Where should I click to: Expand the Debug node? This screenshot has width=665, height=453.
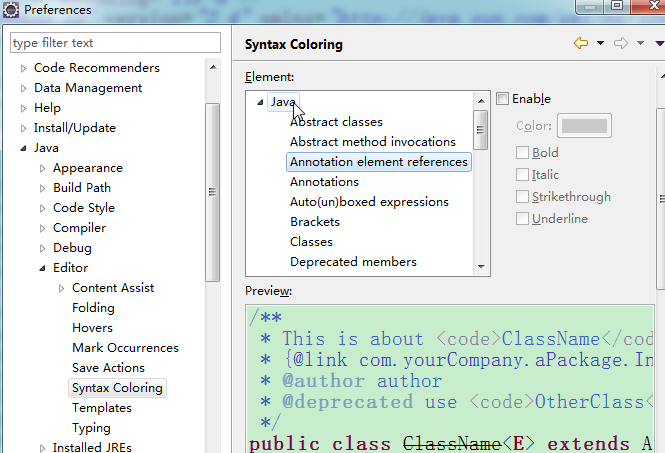coord(42,248)
